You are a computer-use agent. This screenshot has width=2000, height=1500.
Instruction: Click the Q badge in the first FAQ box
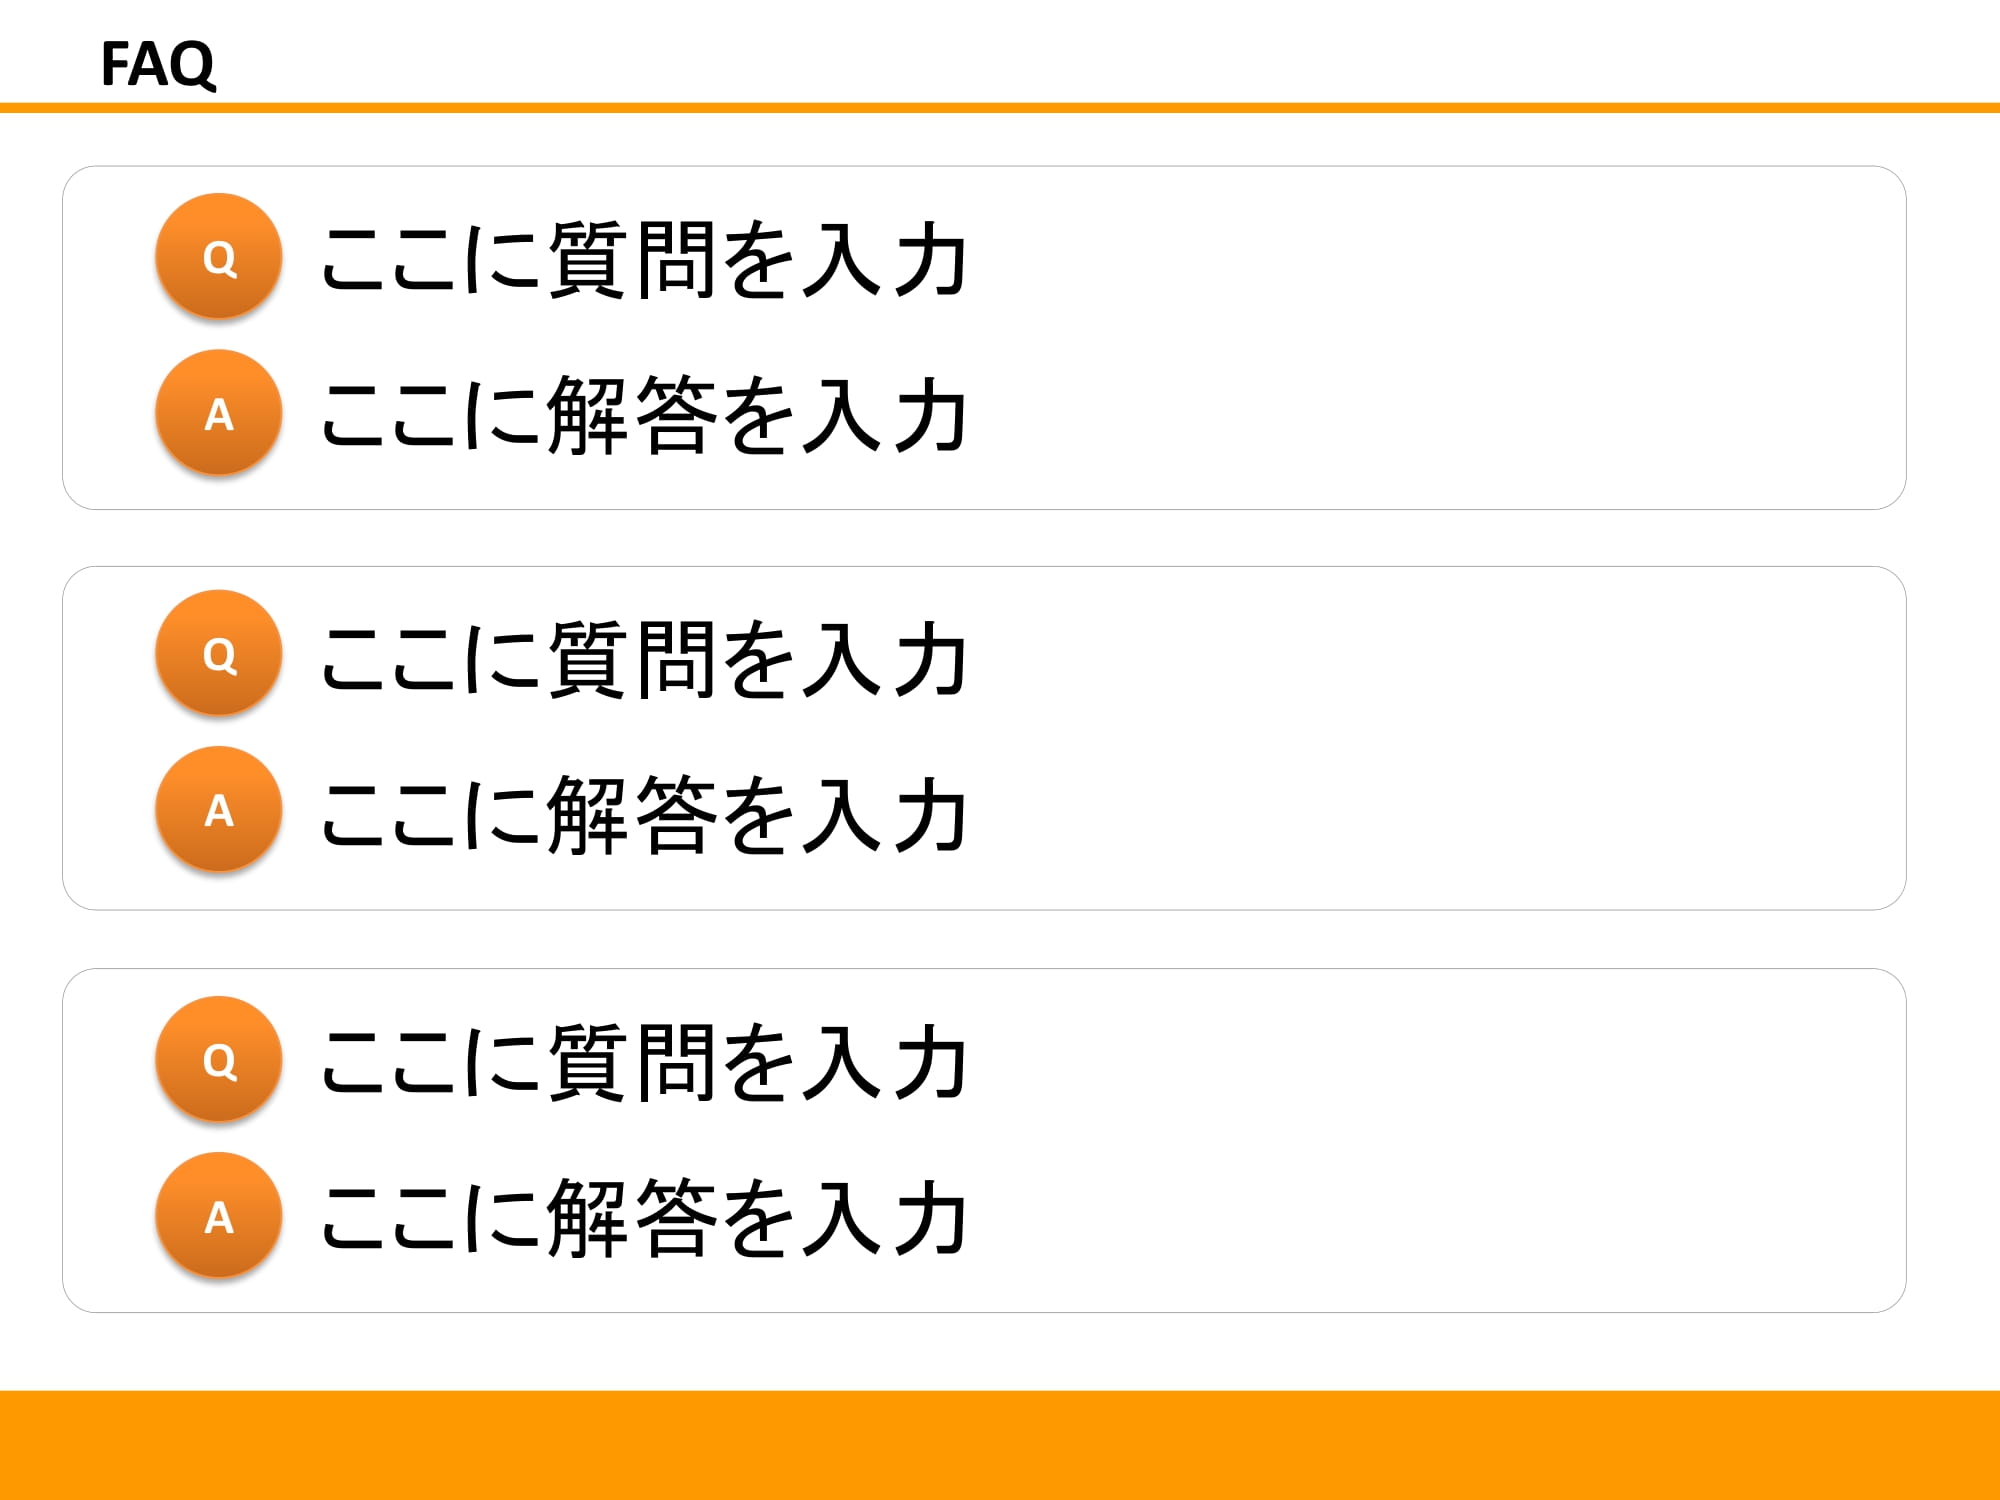pos(218,256)
